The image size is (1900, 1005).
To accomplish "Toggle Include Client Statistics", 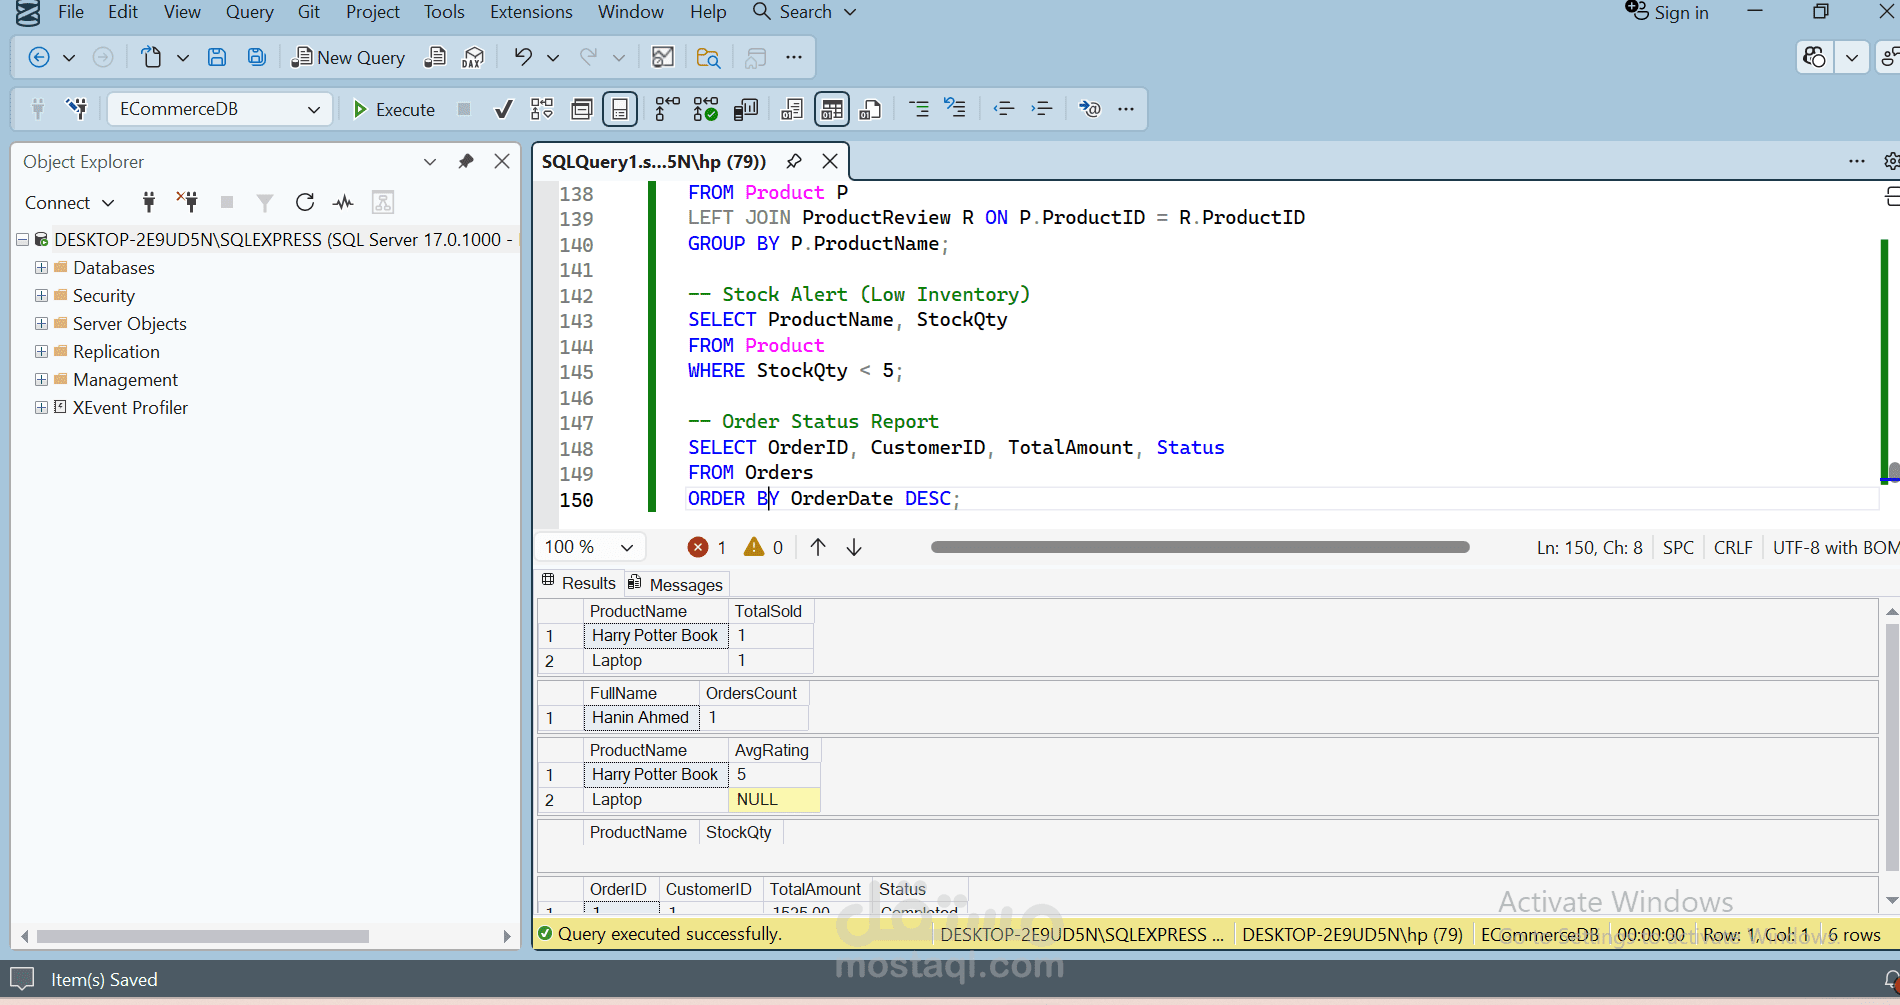I will click(746, 109).
